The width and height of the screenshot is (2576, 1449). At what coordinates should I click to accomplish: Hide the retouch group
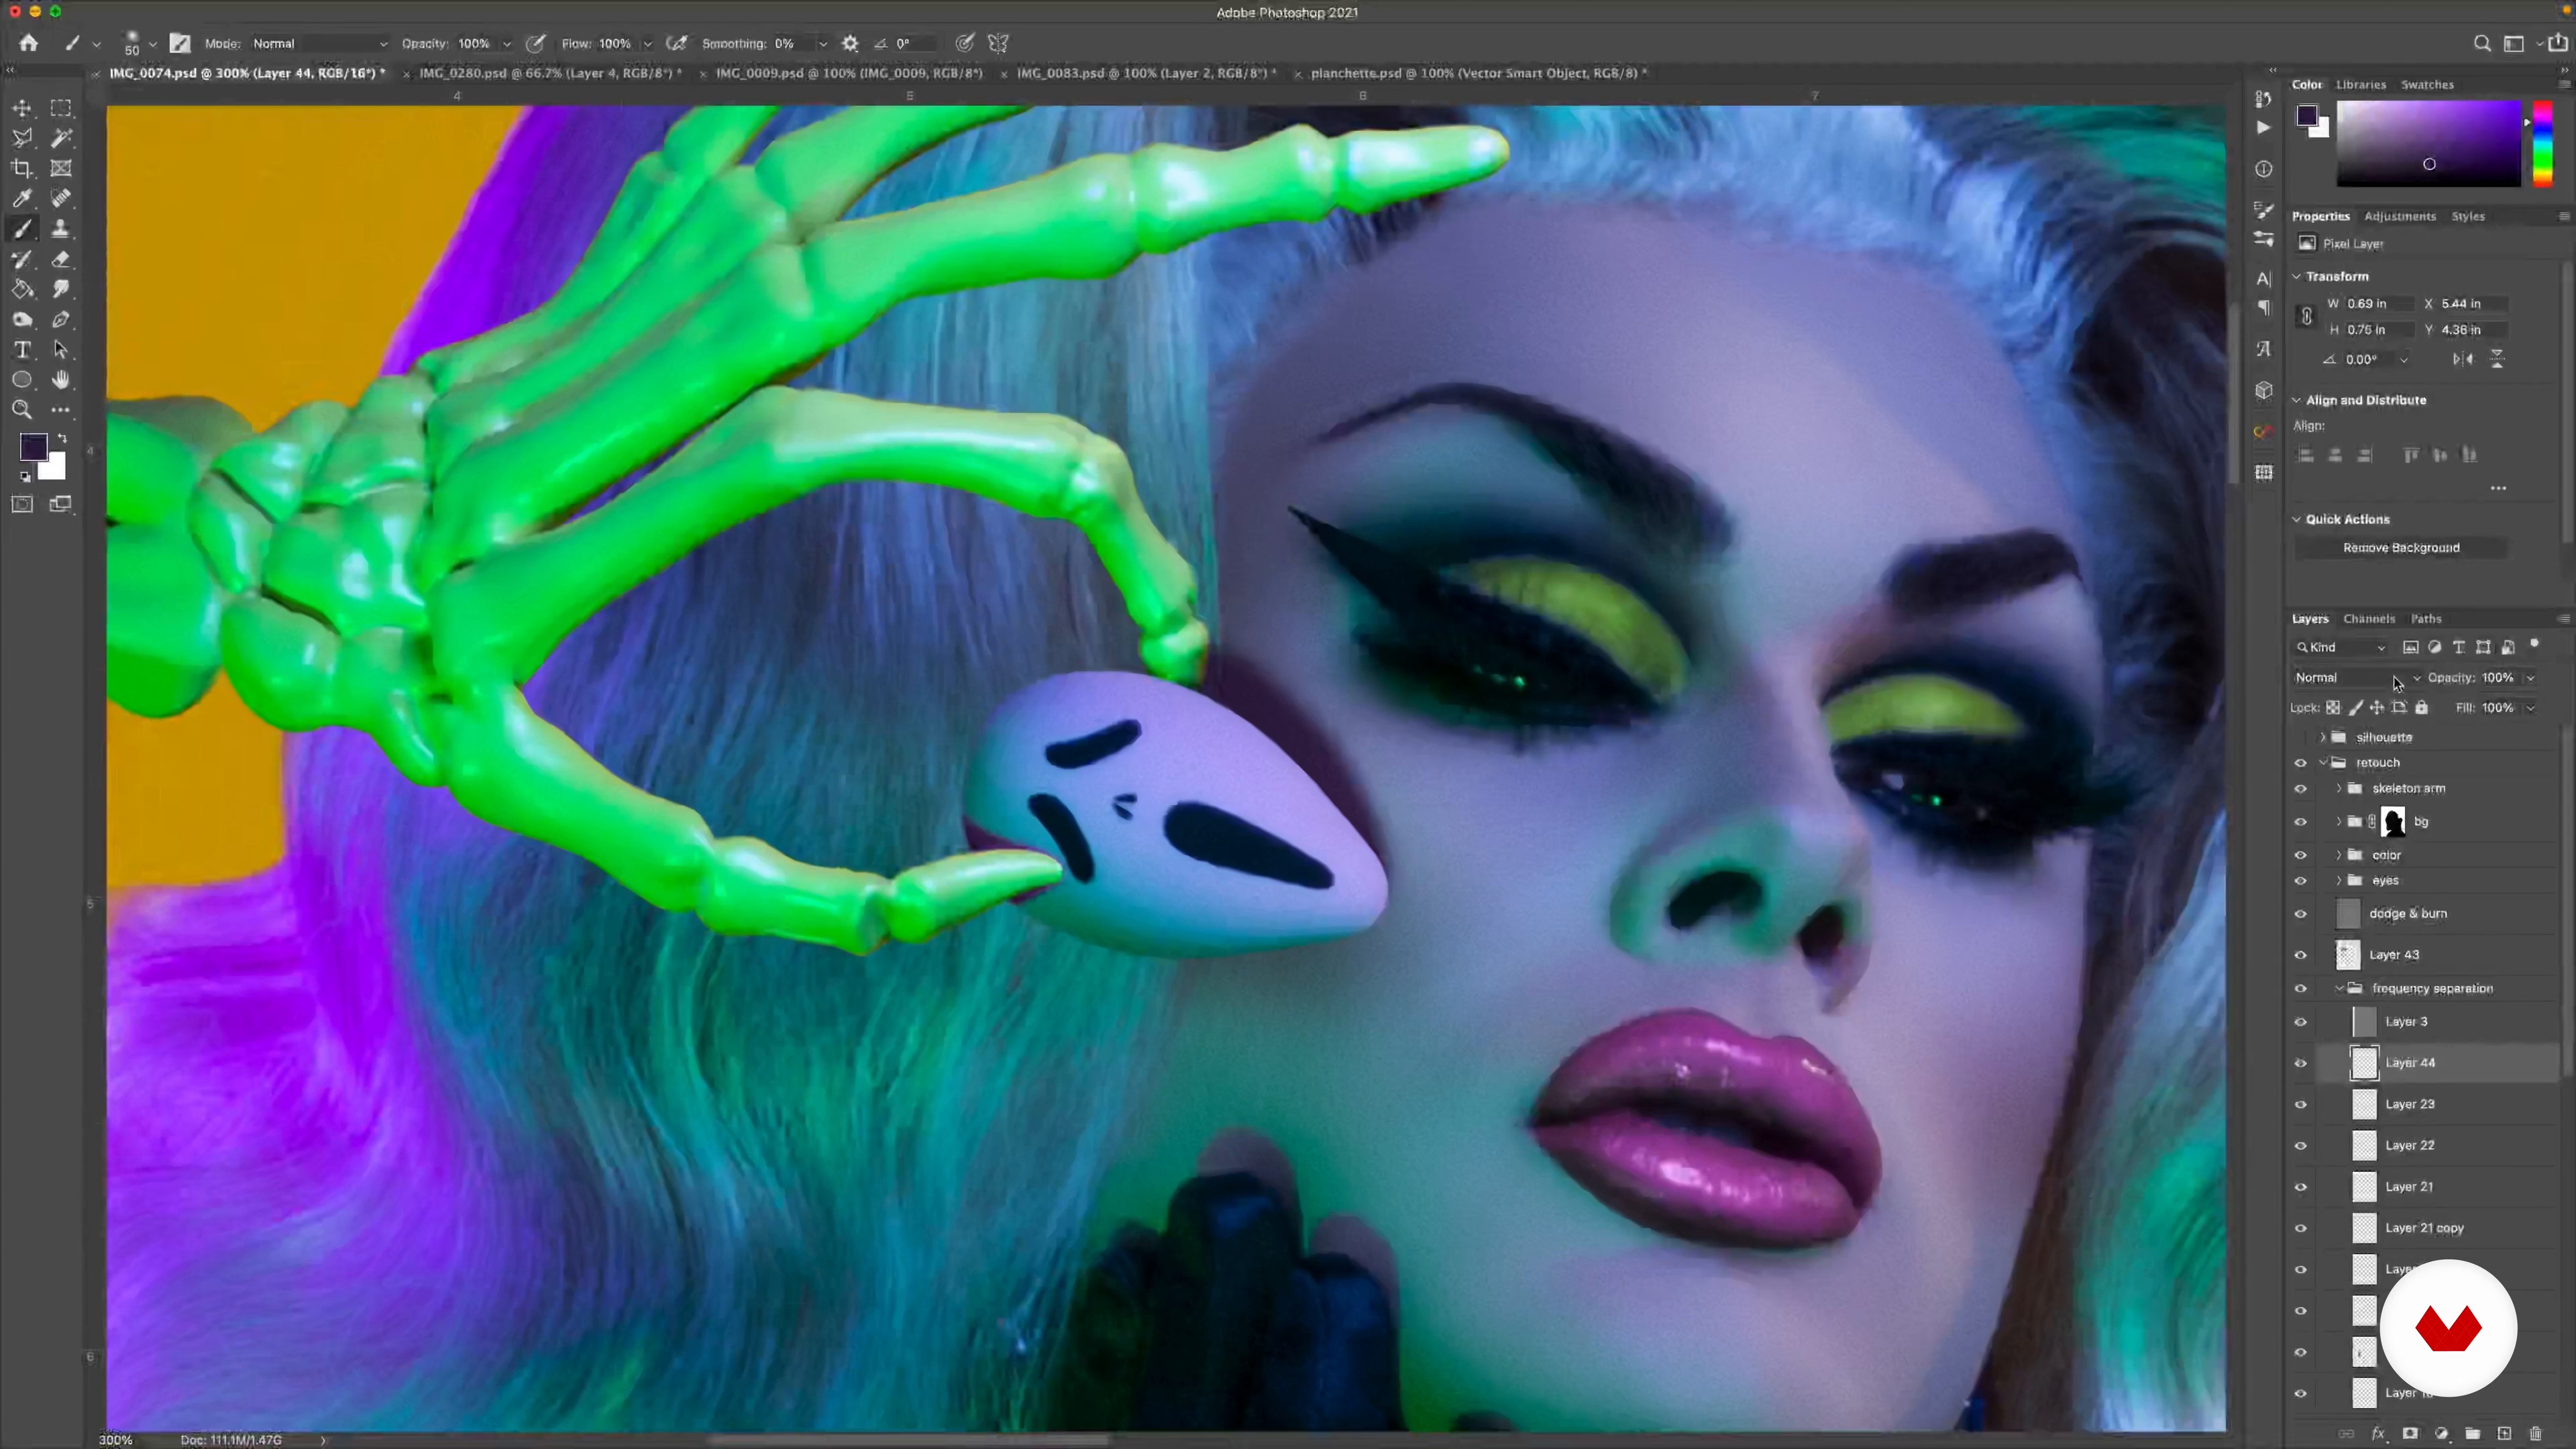[x=2300, y=763]
